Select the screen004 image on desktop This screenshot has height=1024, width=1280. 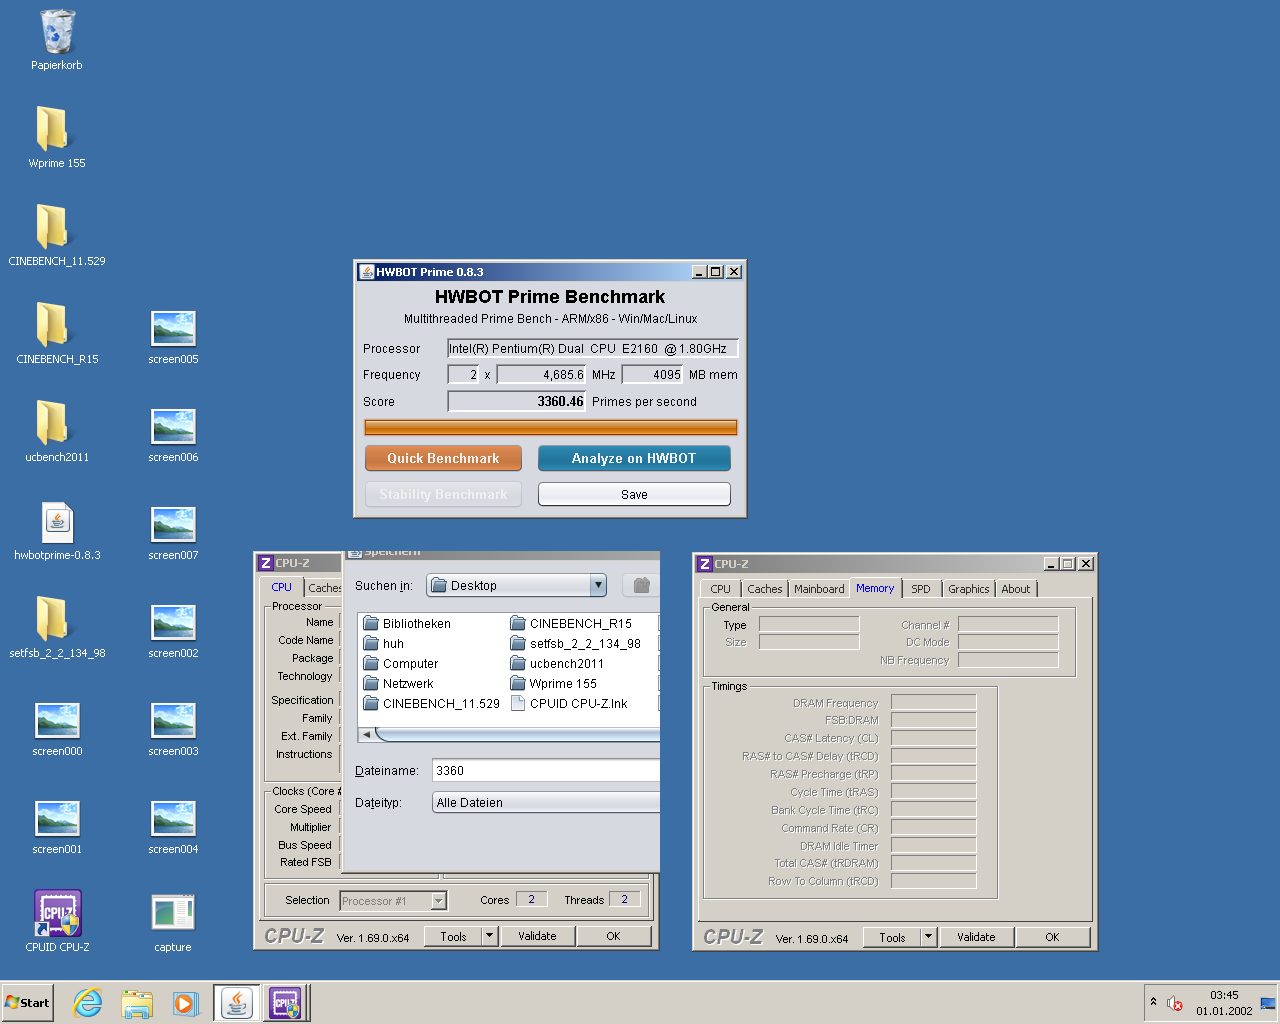(173, 825)
